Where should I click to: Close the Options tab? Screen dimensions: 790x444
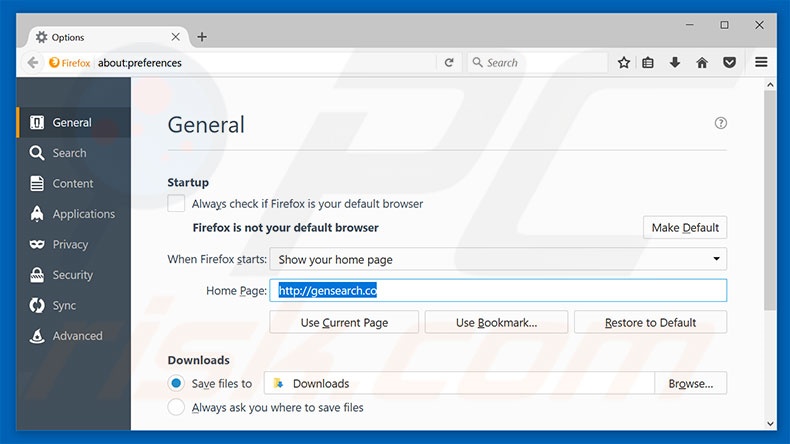tap(175, 37)
